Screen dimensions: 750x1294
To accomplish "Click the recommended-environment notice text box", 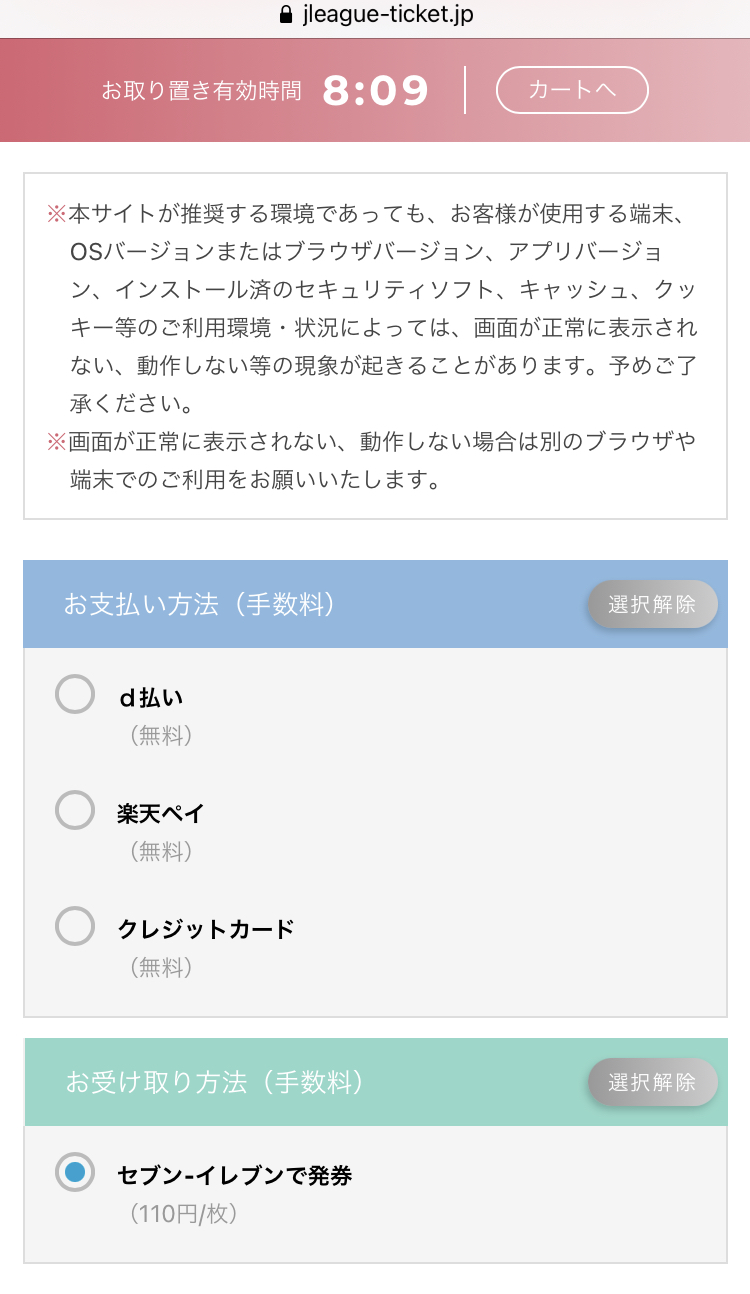I will point(375,346).
